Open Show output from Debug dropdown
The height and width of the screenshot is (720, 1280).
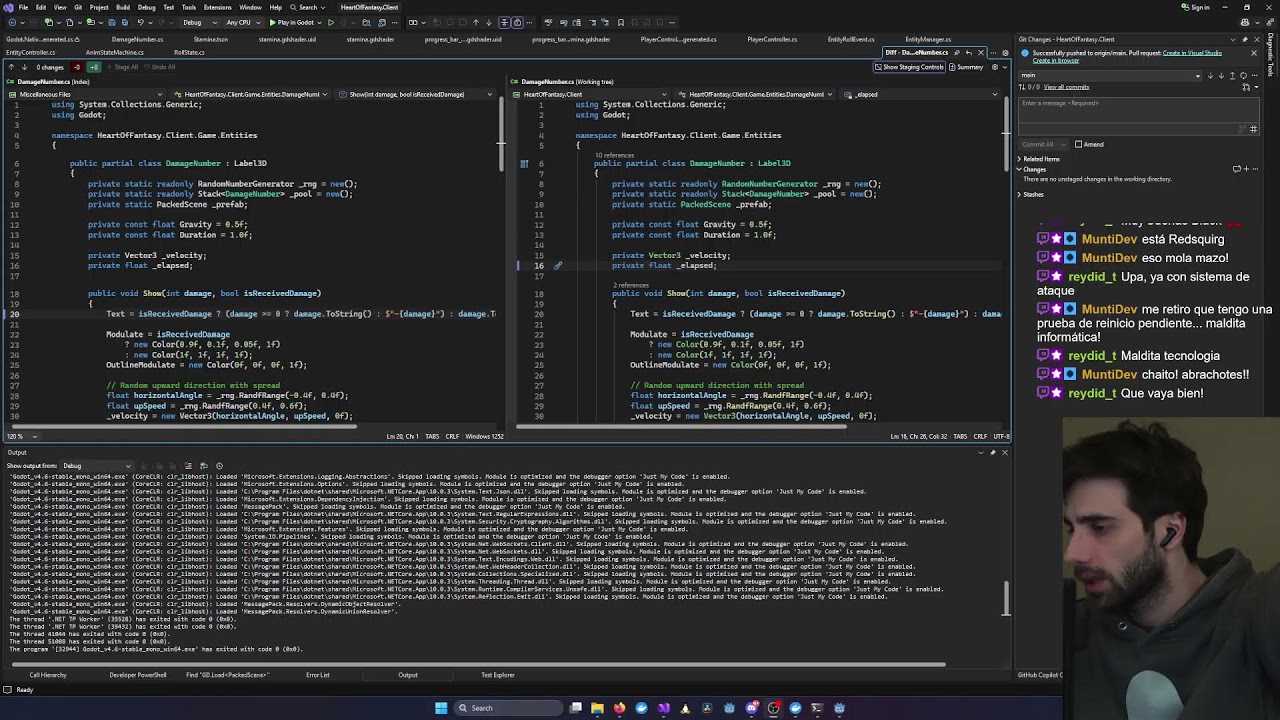97,466
